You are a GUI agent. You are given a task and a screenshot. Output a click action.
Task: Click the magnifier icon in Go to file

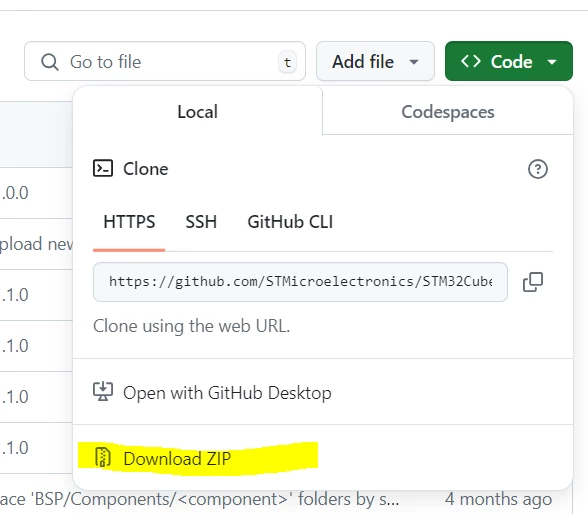[x=50, y=62]
